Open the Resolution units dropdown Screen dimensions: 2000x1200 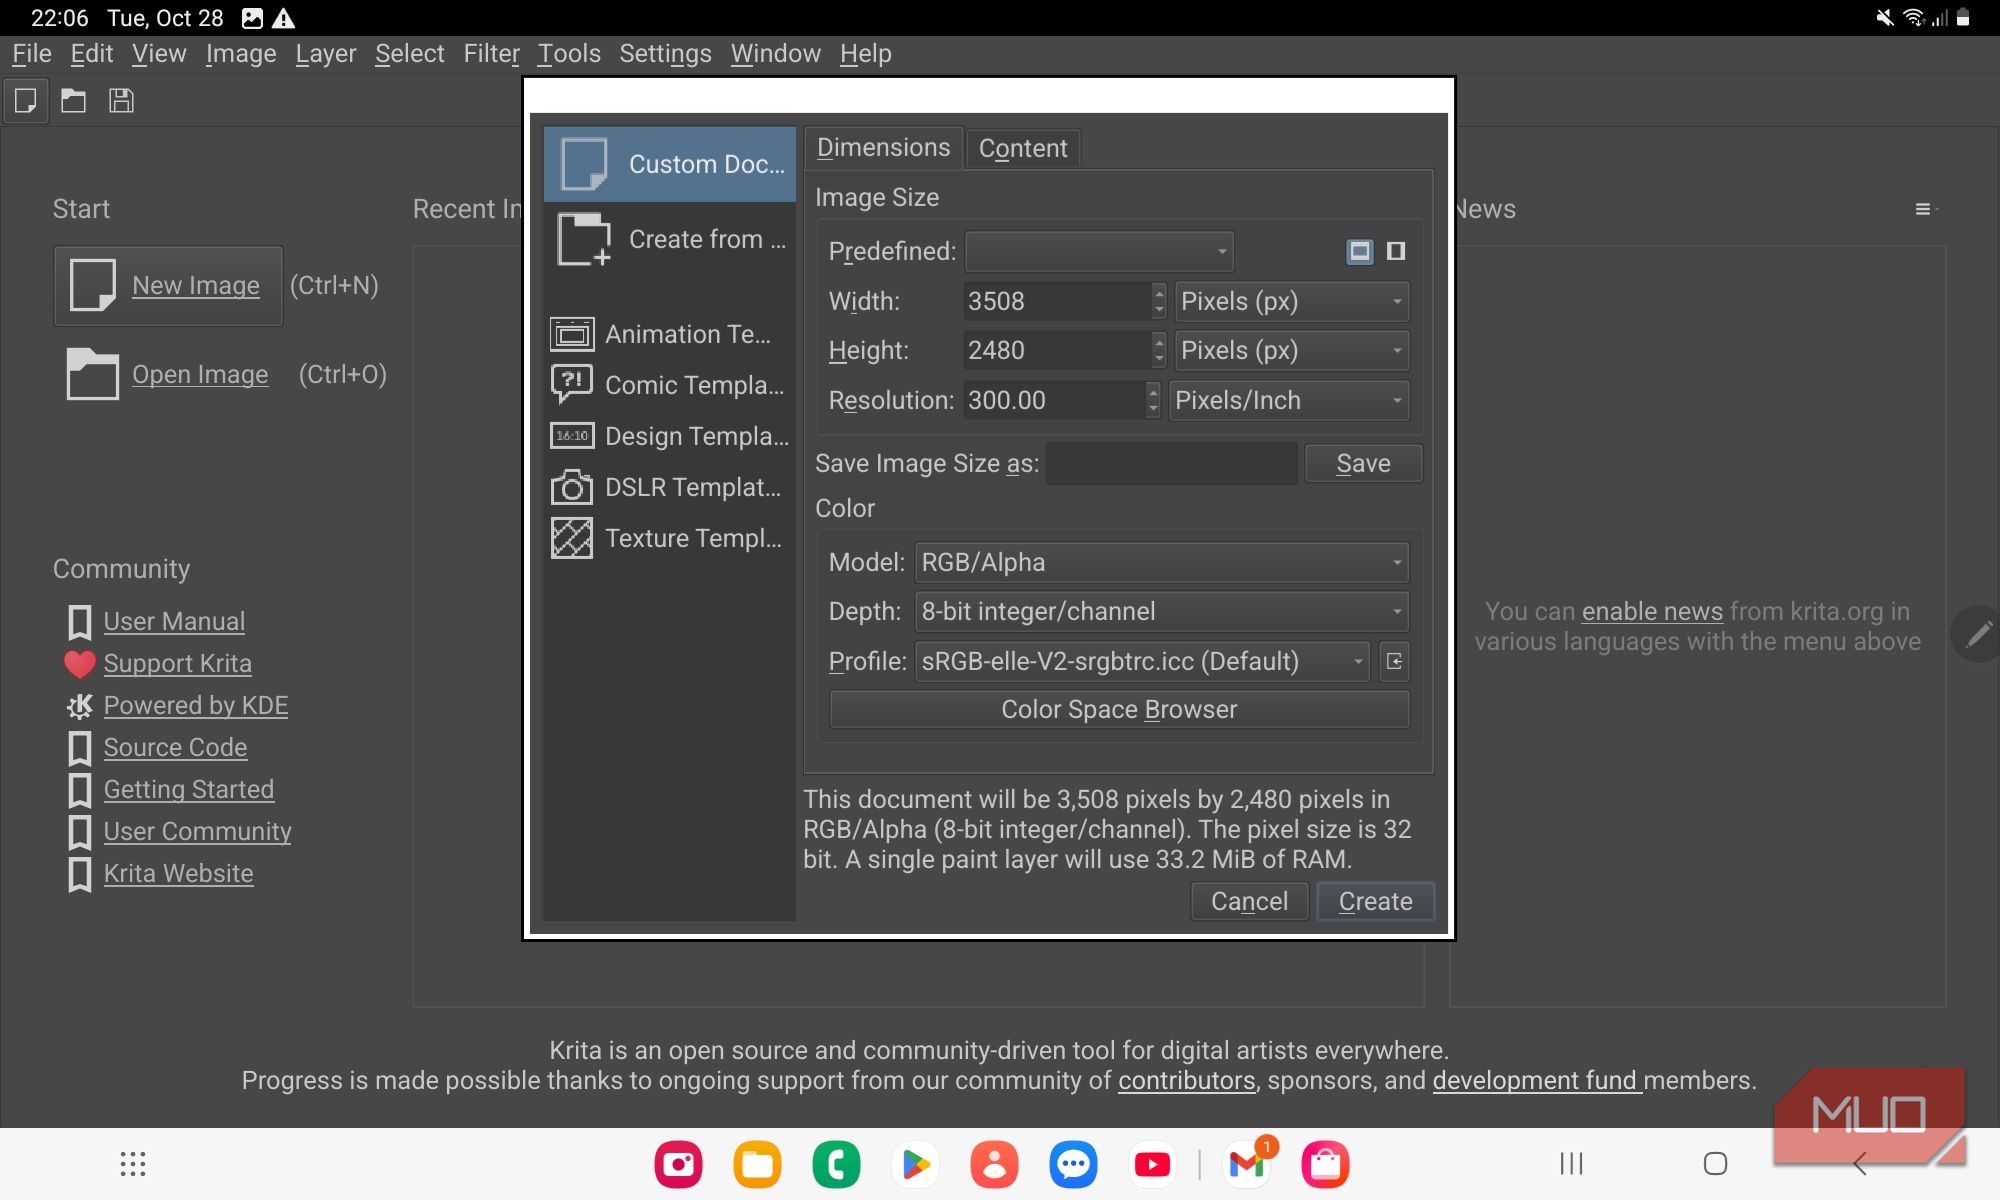(x=1289, y=400)
